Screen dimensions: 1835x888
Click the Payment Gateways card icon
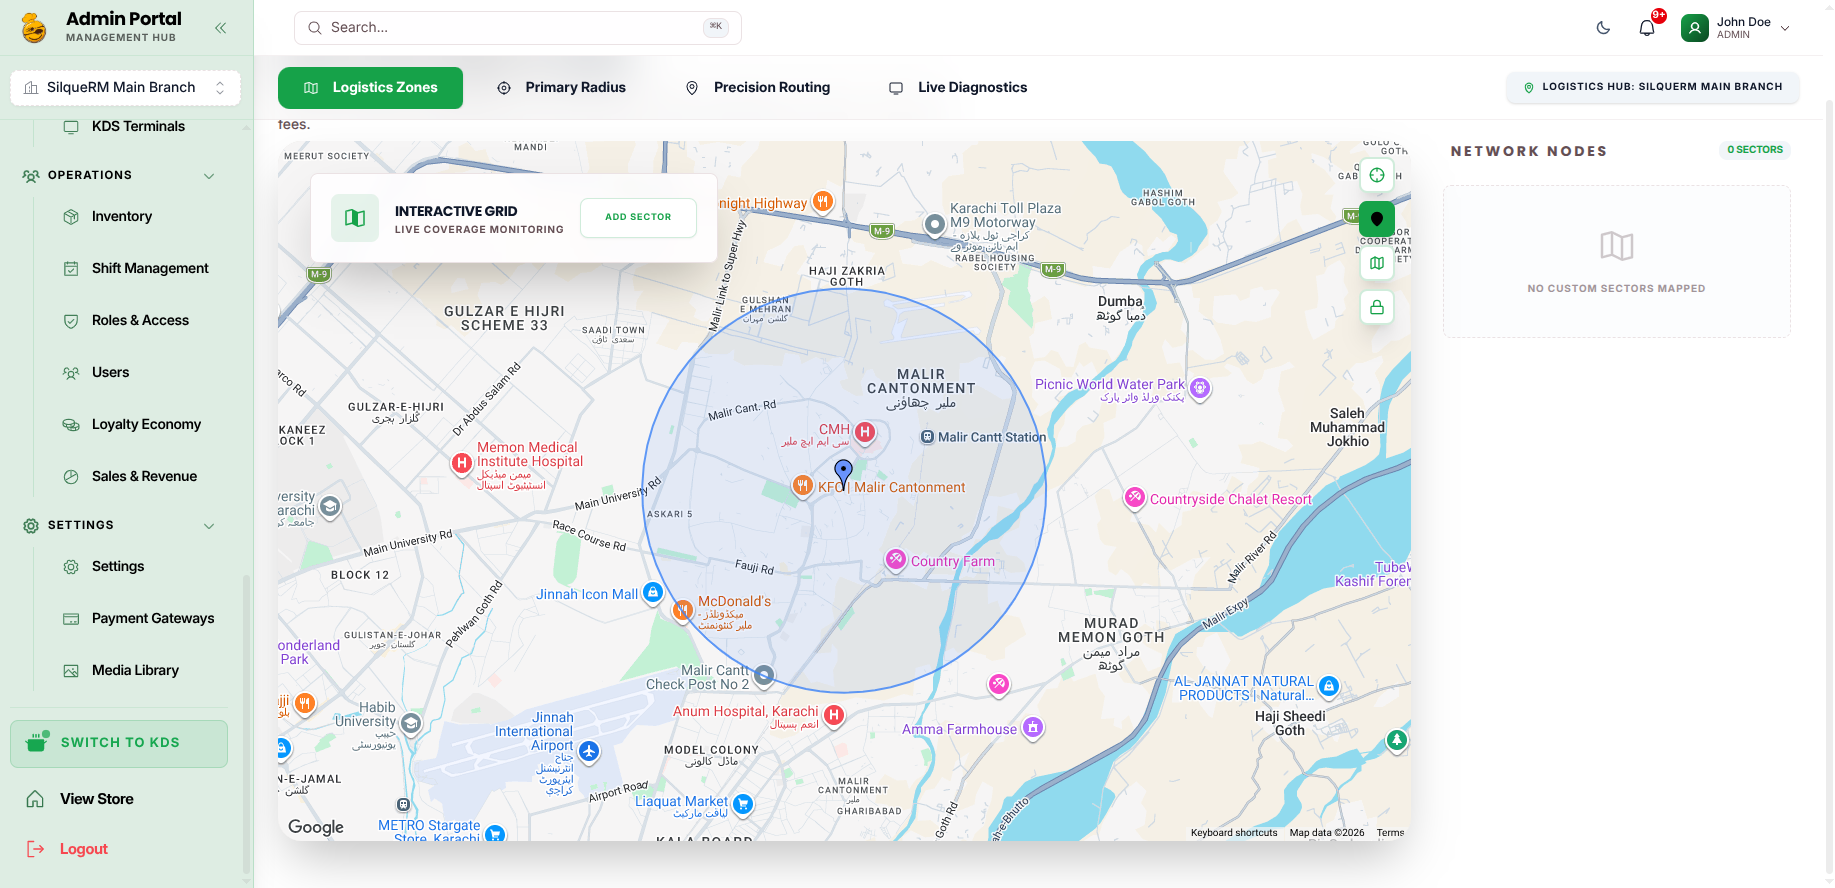71,619
